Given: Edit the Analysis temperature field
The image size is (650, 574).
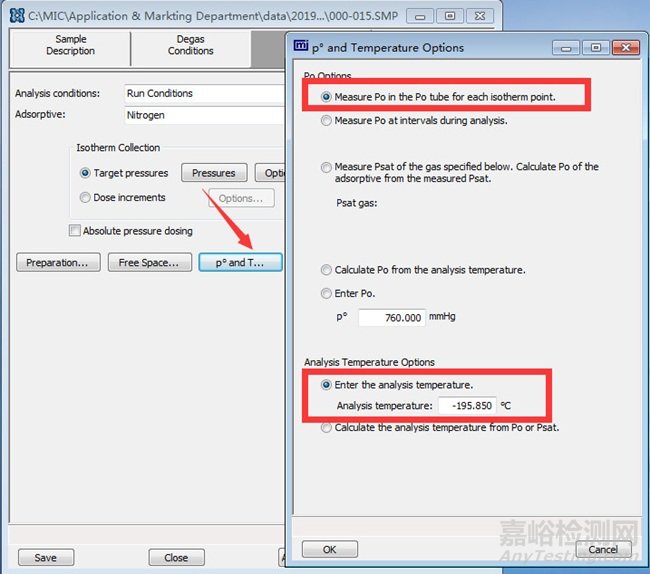Looking at the screenshot, I should pyautogui.click(x=469, y=405).
